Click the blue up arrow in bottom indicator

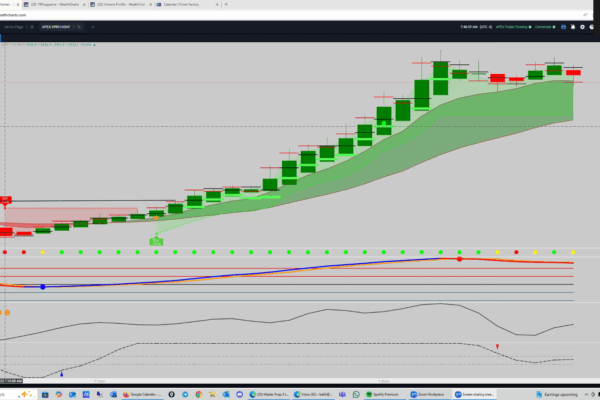[62, 374]
